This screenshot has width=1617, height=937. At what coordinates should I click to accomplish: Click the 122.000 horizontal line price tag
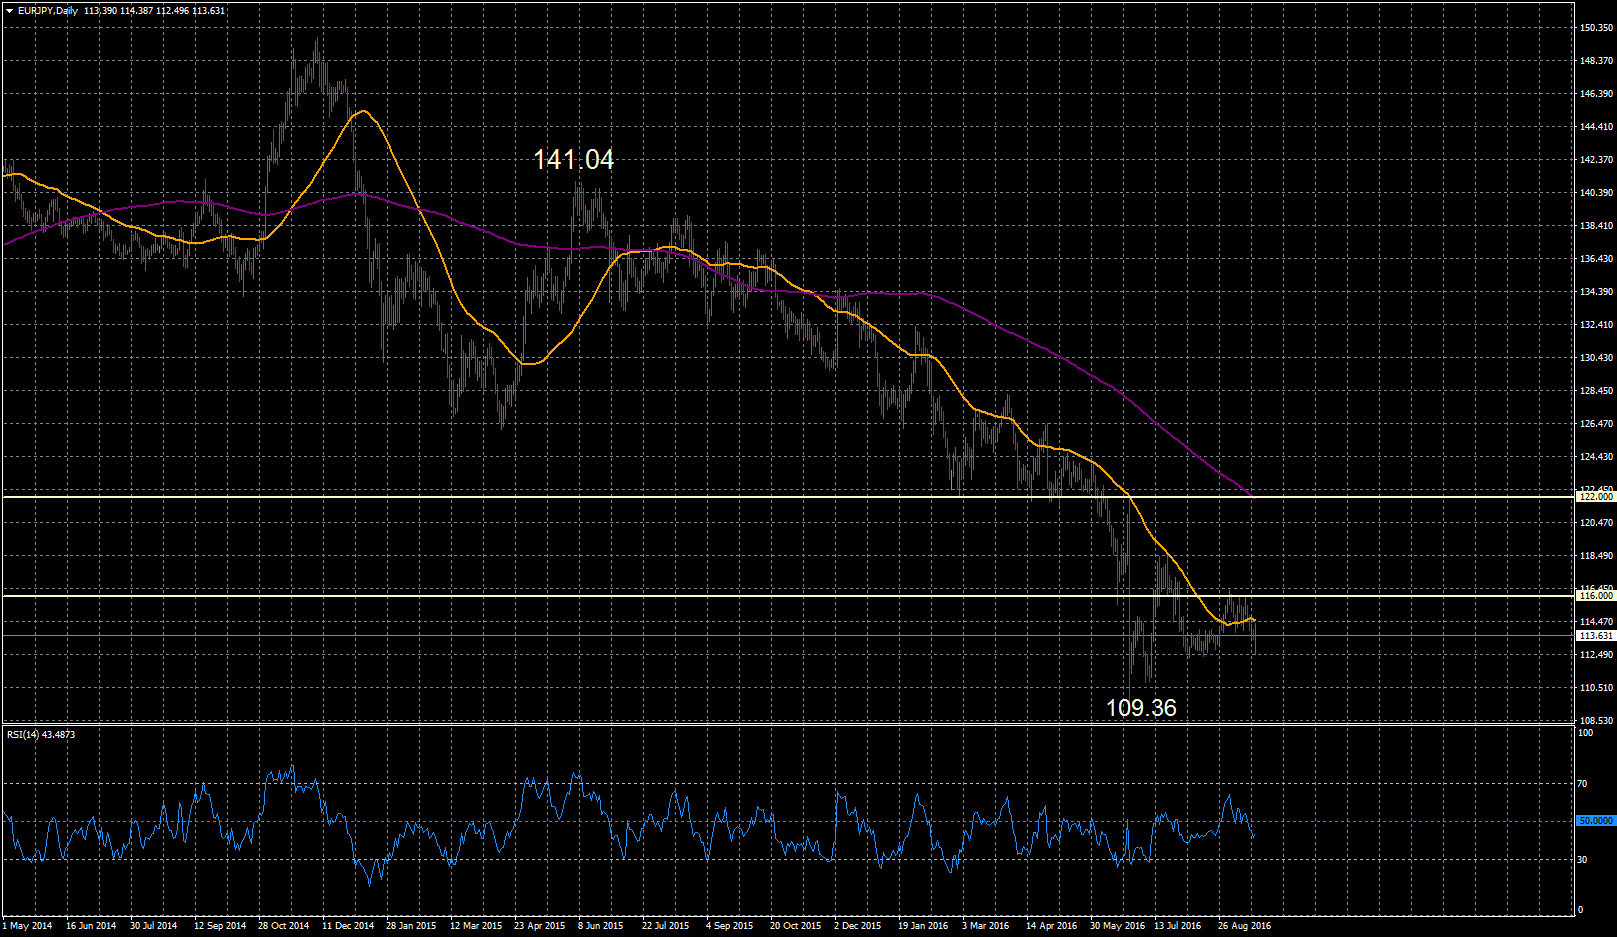[x=1596, y=497]
